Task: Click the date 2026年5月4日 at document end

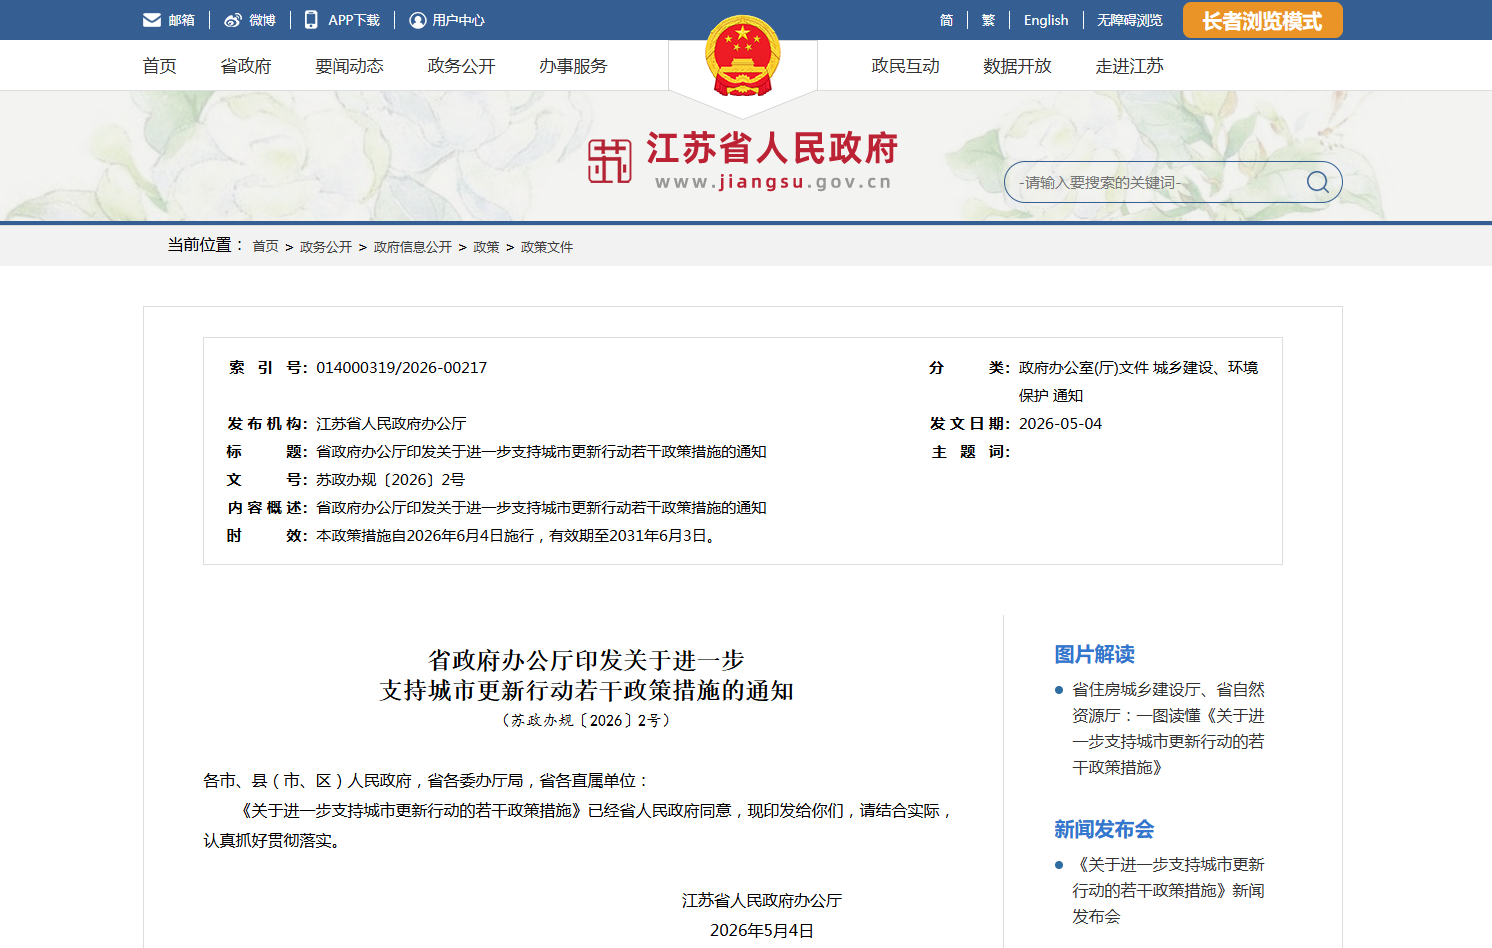Action: [762, 931]
